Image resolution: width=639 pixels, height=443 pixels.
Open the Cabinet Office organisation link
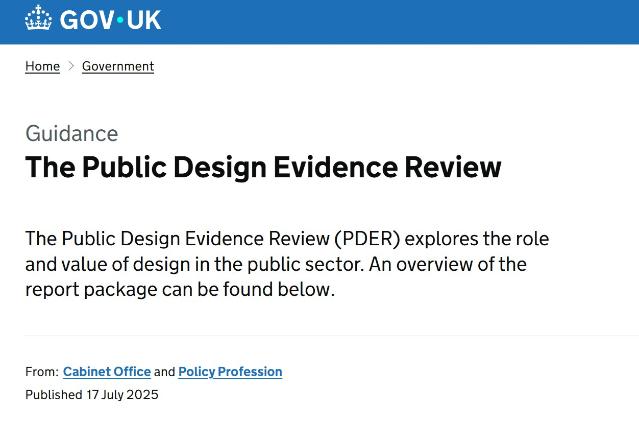click(107, 372)
